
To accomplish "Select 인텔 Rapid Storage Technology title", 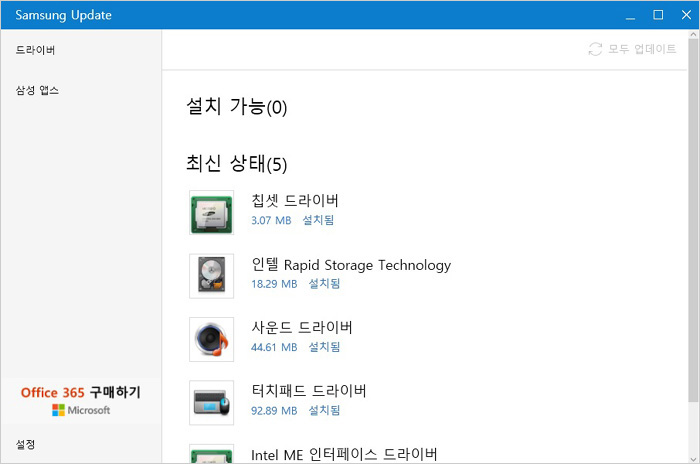I will click(x=351, y=265).
